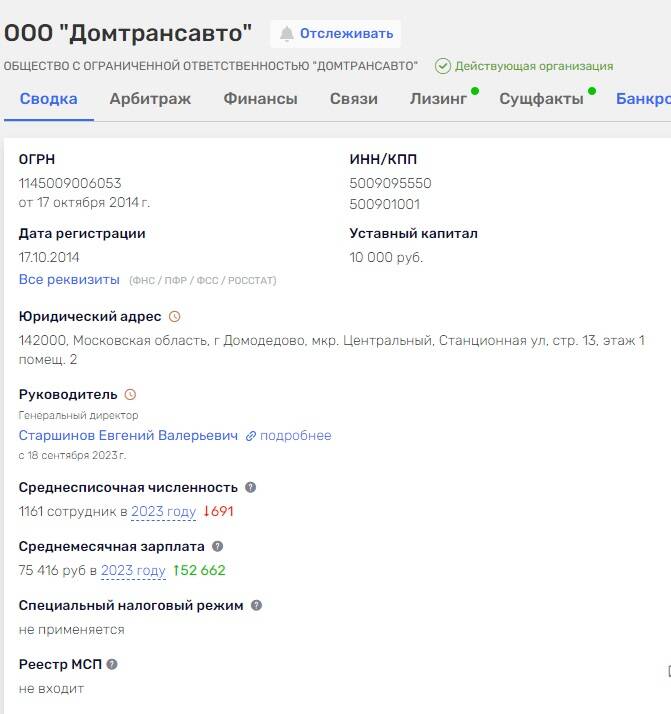
Task: Click the ООО "Домтрансавто" heading
Action: point(128,33)
